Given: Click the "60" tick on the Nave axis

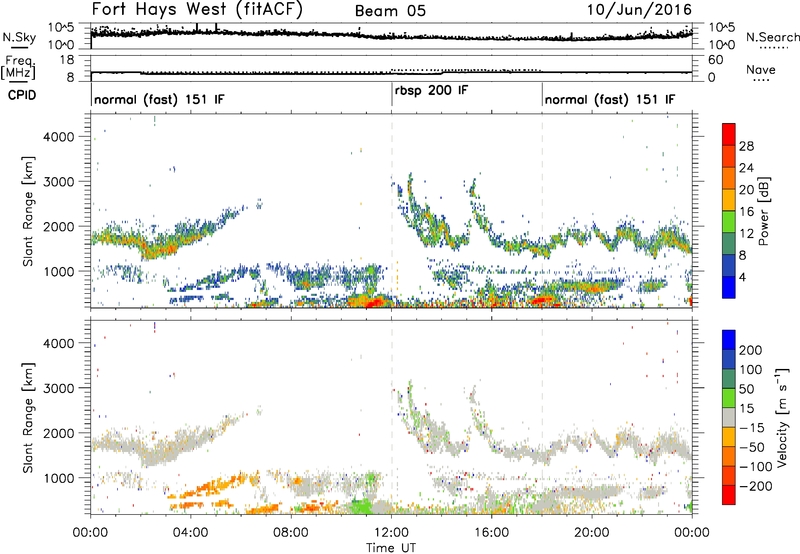Looking at the screenshot, I should pos(715,60).
